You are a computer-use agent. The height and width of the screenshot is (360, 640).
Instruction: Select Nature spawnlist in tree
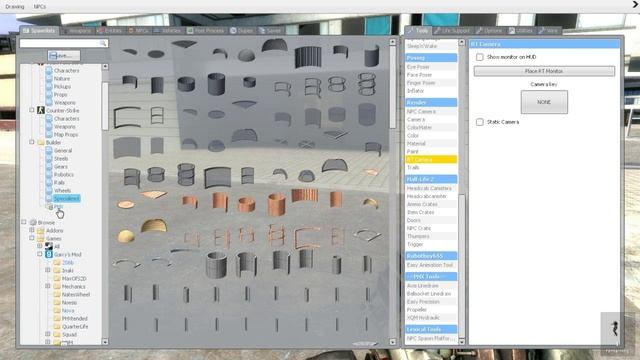click(62, 78)
